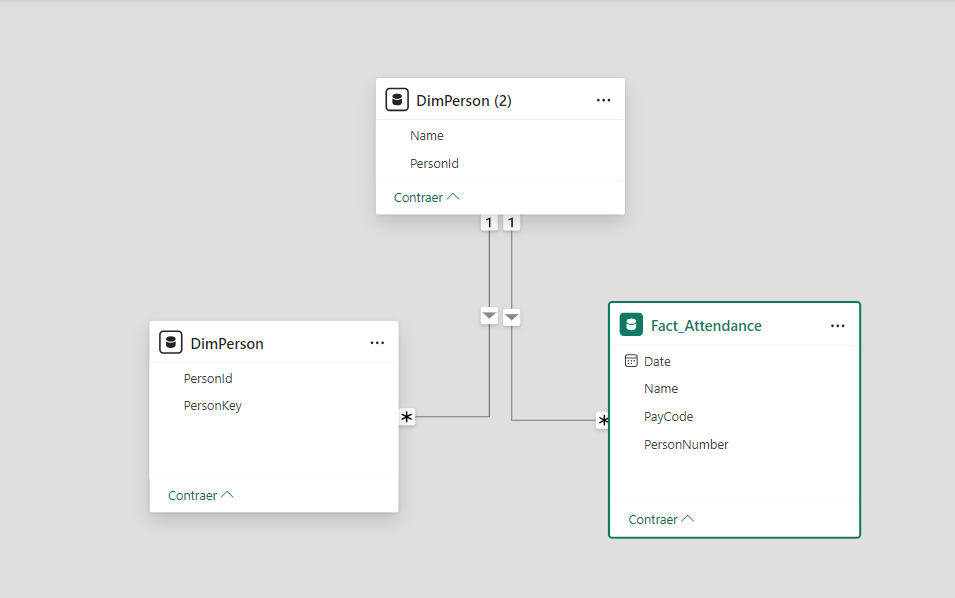Open the more options menu of DimPerson (2)
This screenshot has width=955, height=598.
(604, 100)
